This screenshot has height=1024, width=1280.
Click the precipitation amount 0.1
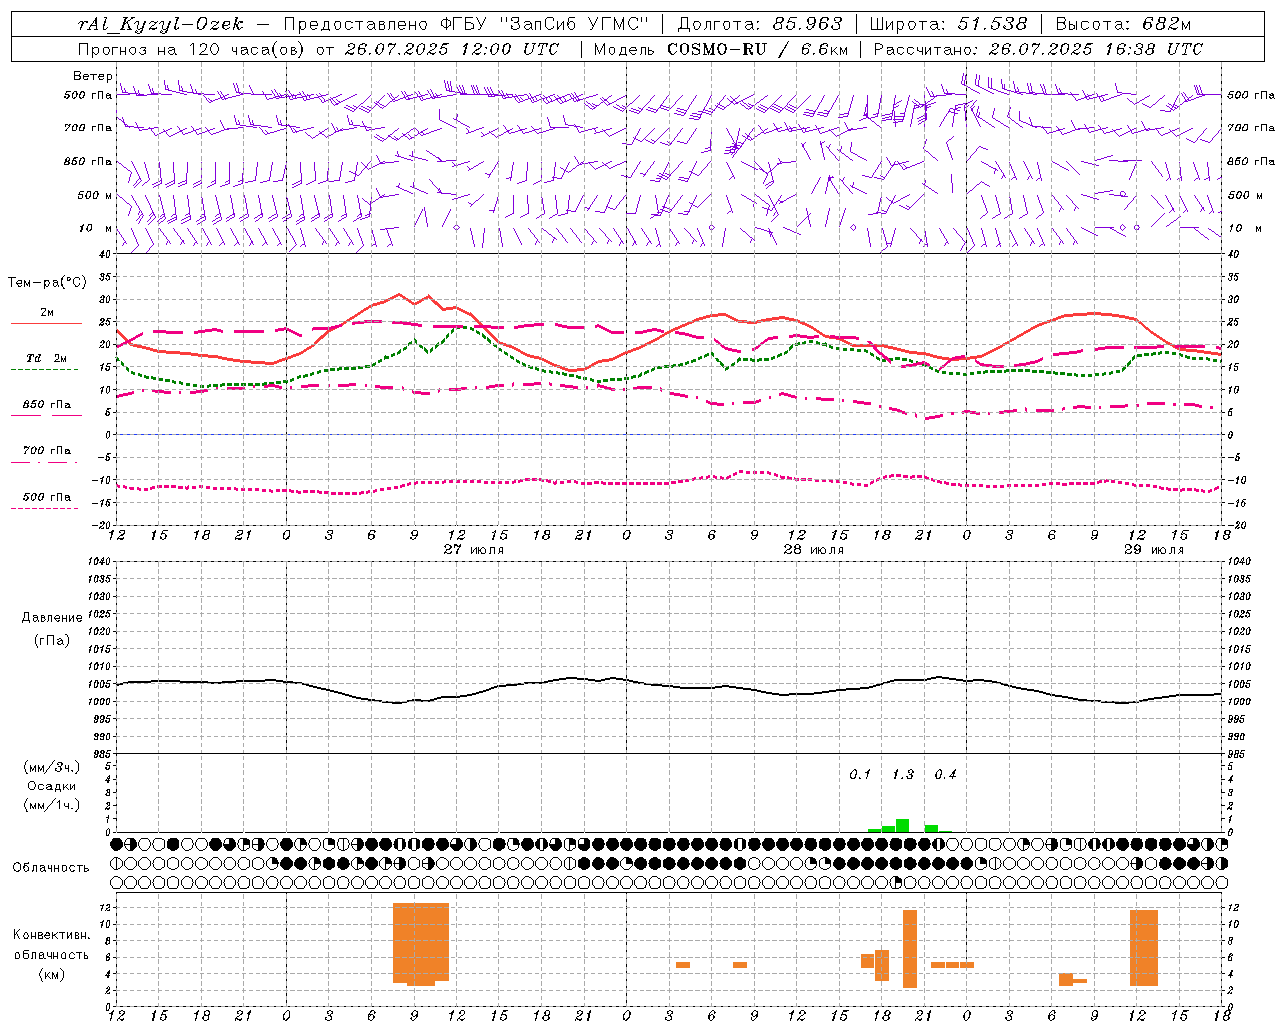pyautogui.click(x=860, y=774)
